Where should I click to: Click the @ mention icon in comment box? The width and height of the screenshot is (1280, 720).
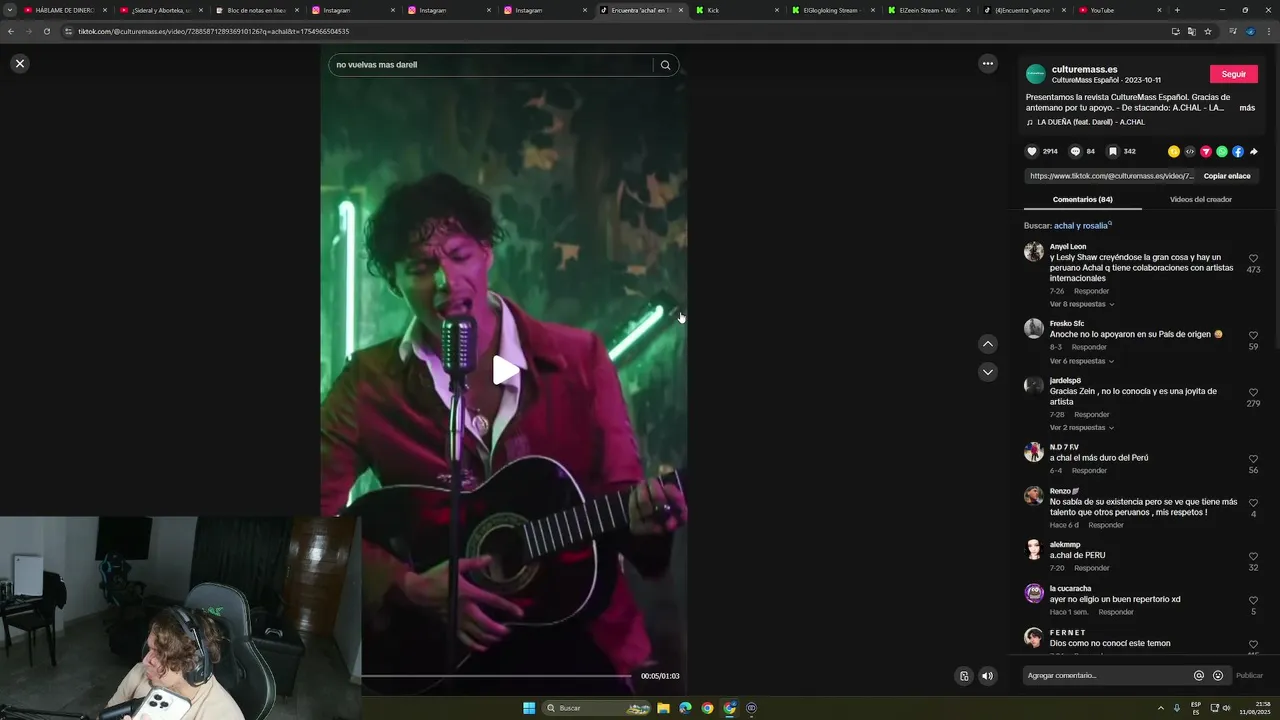[x=1198, y=675]
